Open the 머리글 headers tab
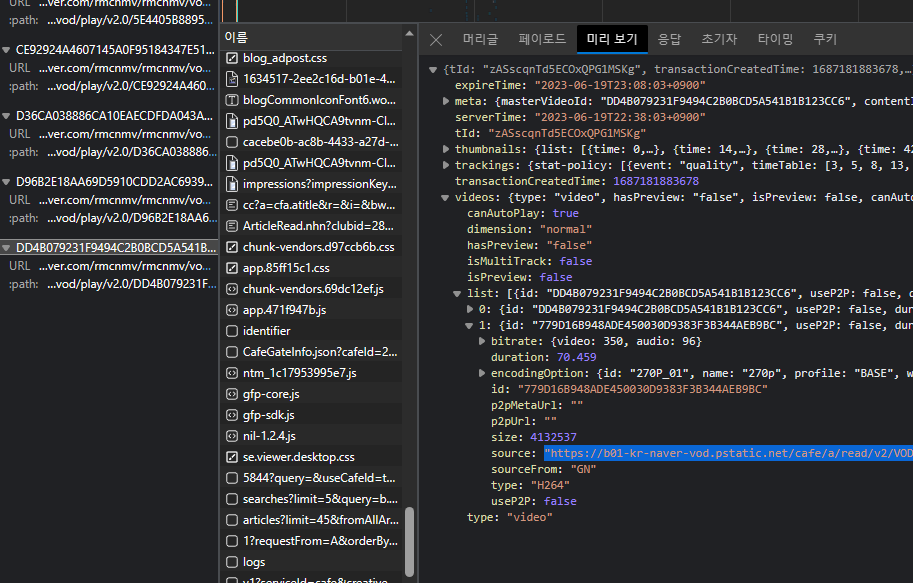 [480, 39]
